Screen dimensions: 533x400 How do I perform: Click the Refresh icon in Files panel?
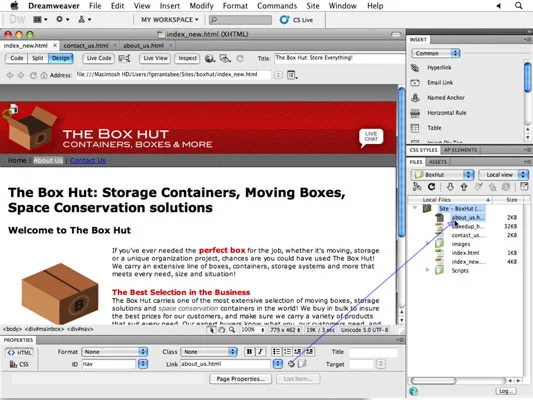[432, 187]
